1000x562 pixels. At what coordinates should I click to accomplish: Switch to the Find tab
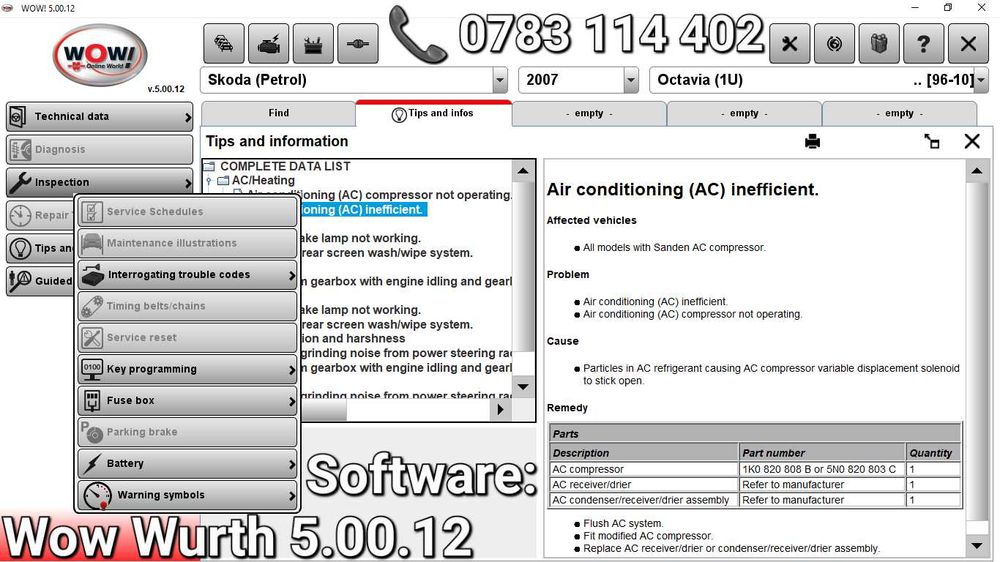pos(279,113)
